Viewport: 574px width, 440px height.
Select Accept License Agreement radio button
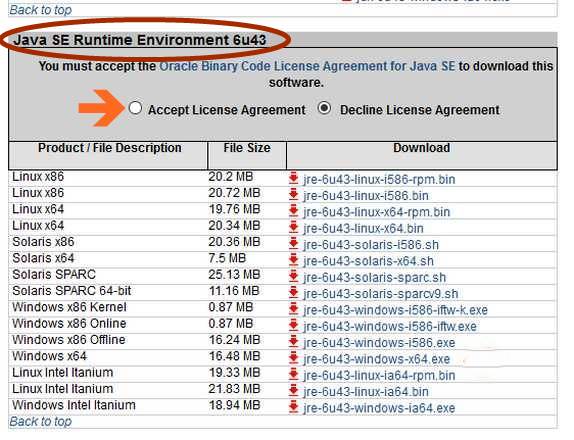[135, 108]
